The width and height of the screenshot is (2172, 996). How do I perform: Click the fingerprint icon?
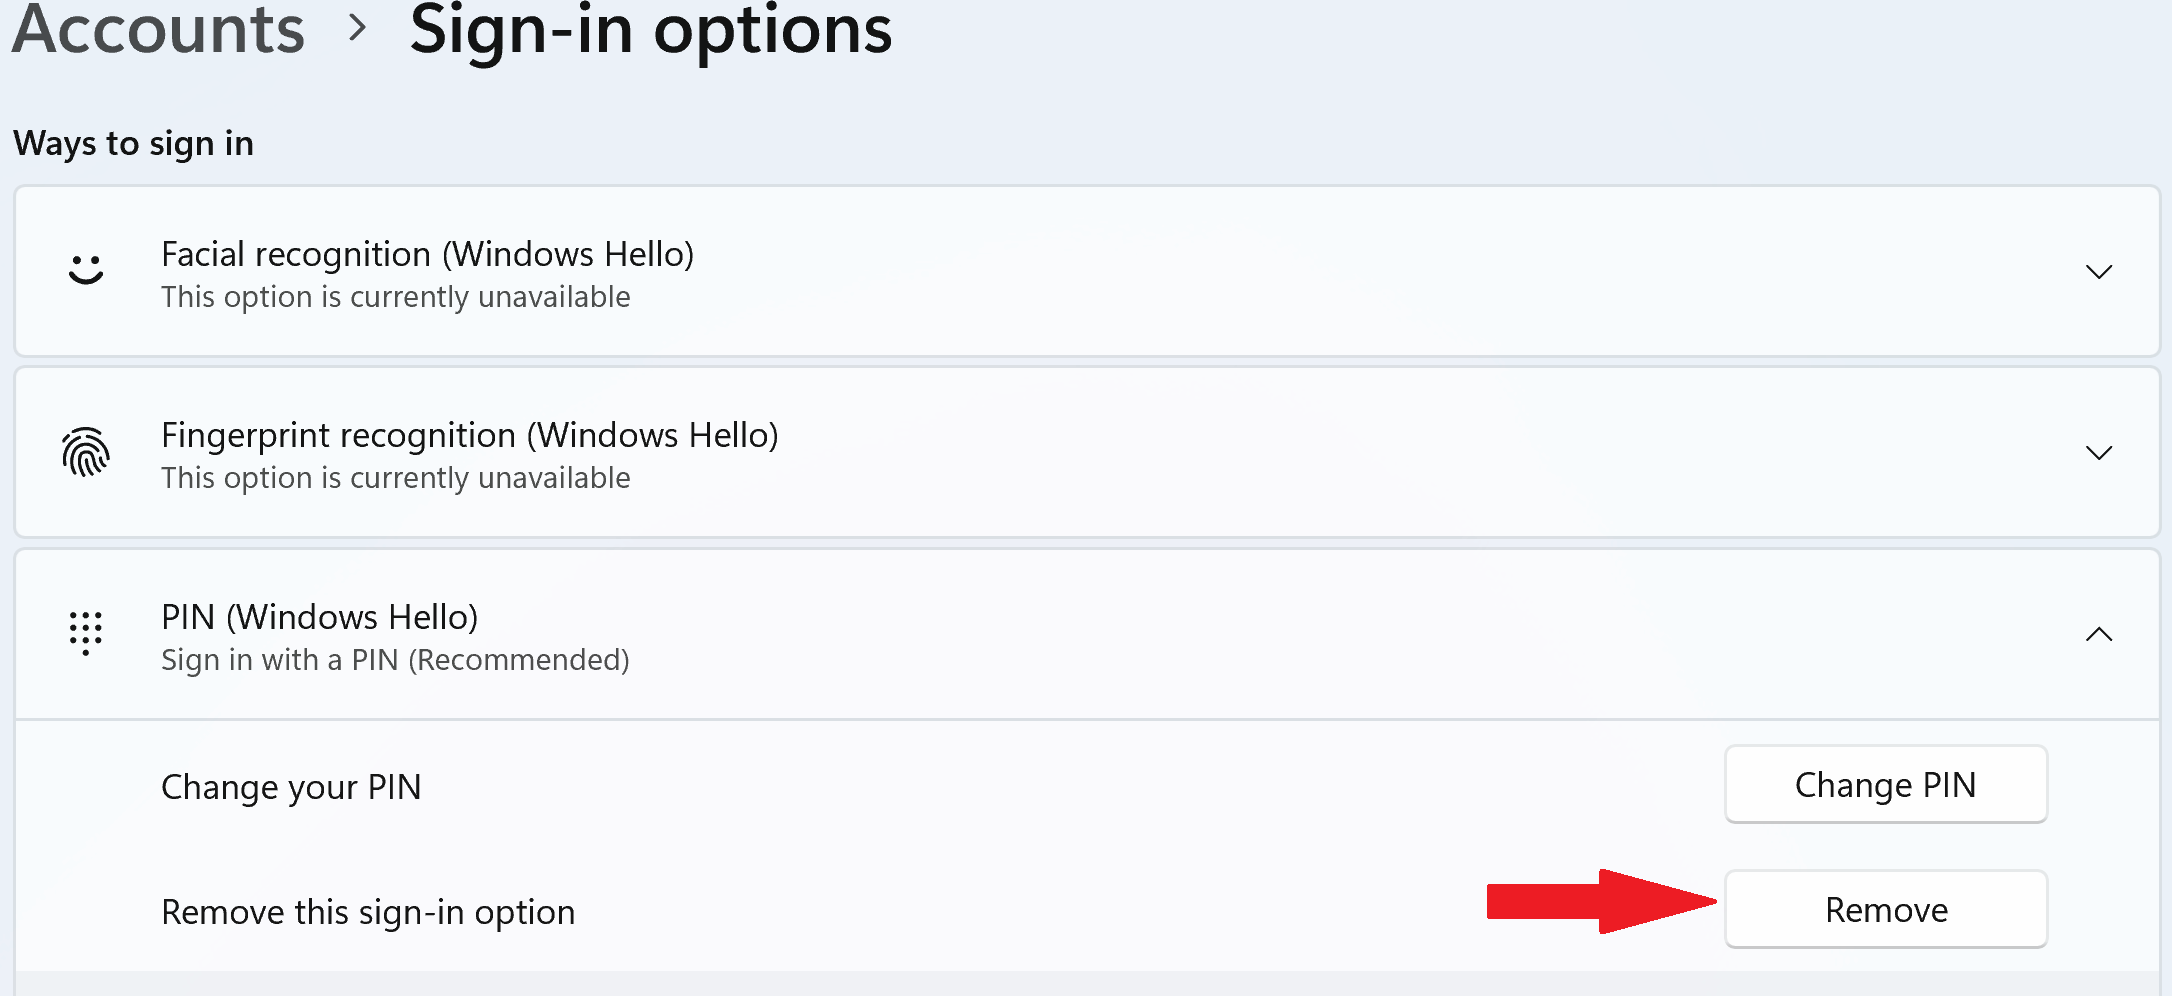point(86,452)
